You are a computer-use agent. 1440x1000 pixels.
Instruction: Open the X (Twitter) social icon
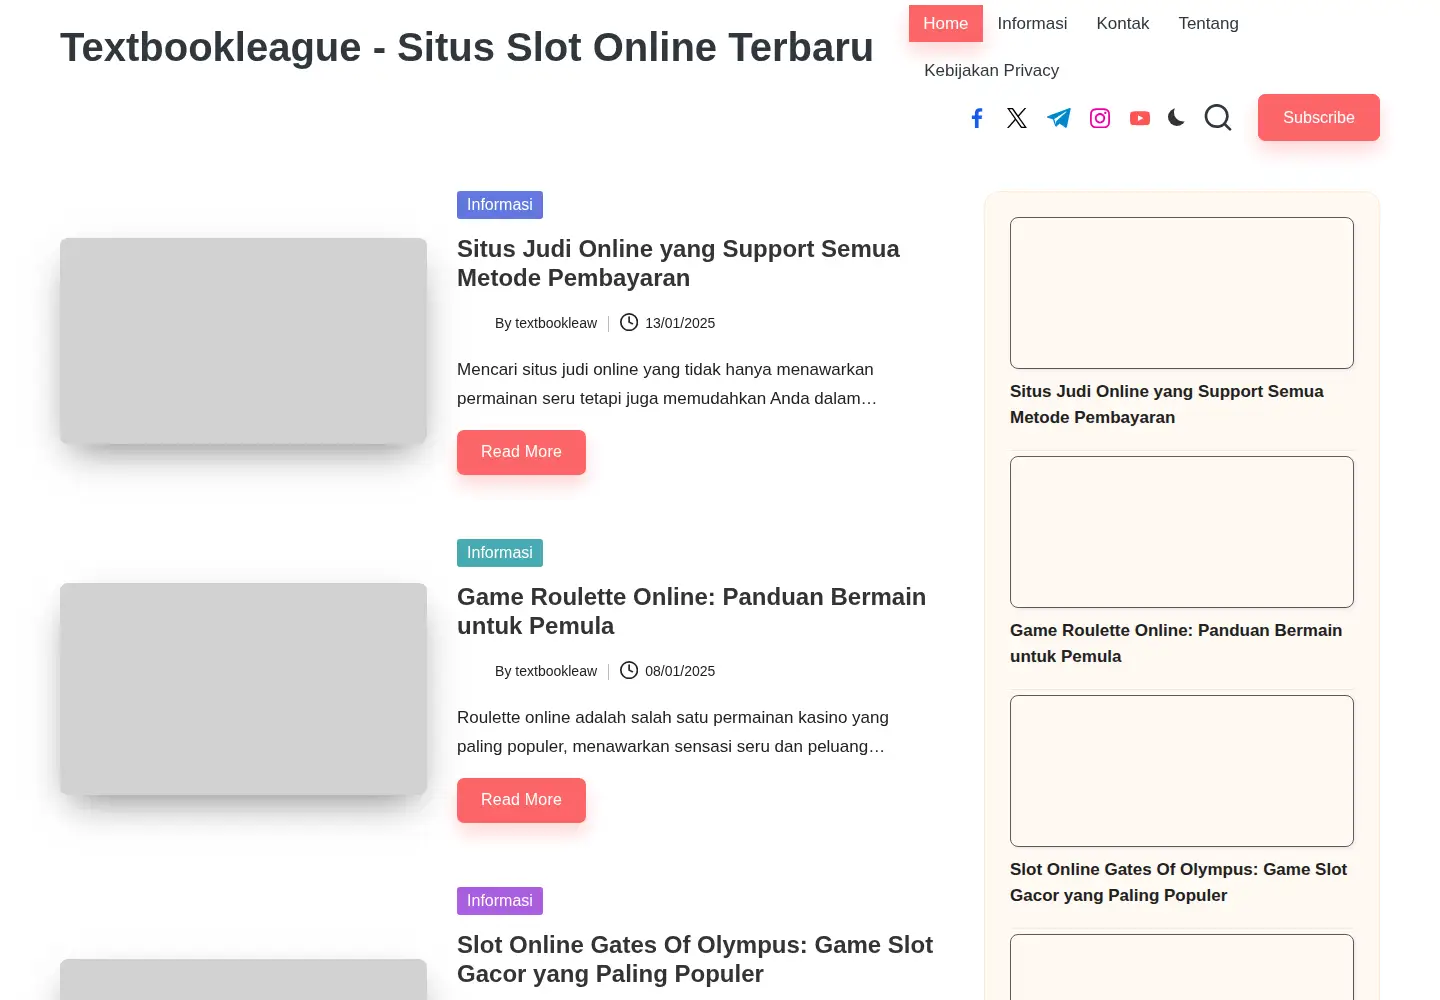click(1017, 118)
